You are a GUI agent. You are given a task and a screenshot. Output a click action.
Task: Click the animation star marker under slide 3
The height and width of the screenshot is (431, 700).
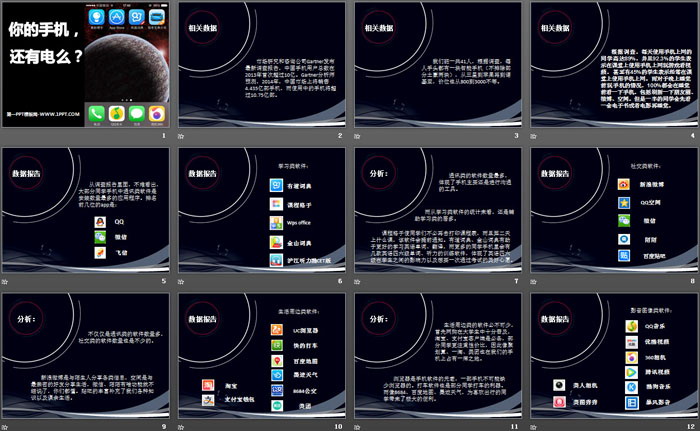(x=357, y=135)
